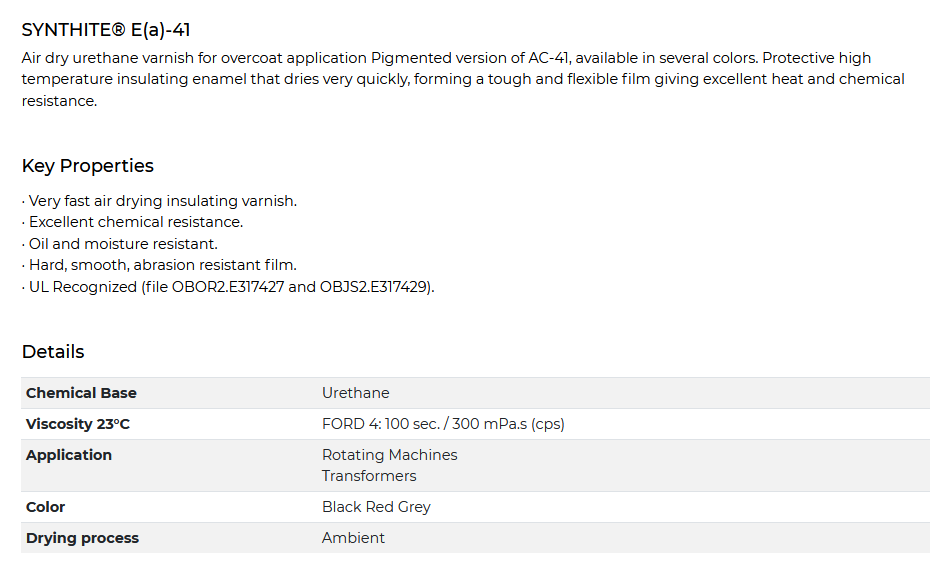Click the 'Hard, smooth, abrasion resistant film' bullet
This screenshot has width=936, height=578.
[160, 265]
